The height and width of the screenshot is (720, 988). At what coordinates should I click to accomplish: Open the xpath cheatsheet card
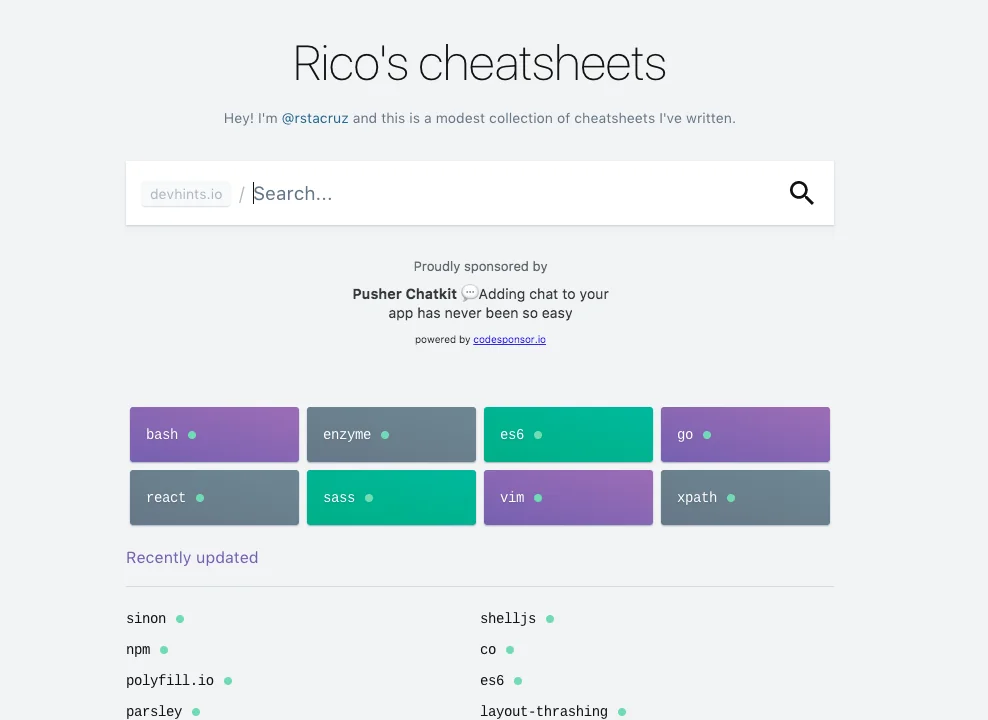pyautogui.click(x=745, y=497)
